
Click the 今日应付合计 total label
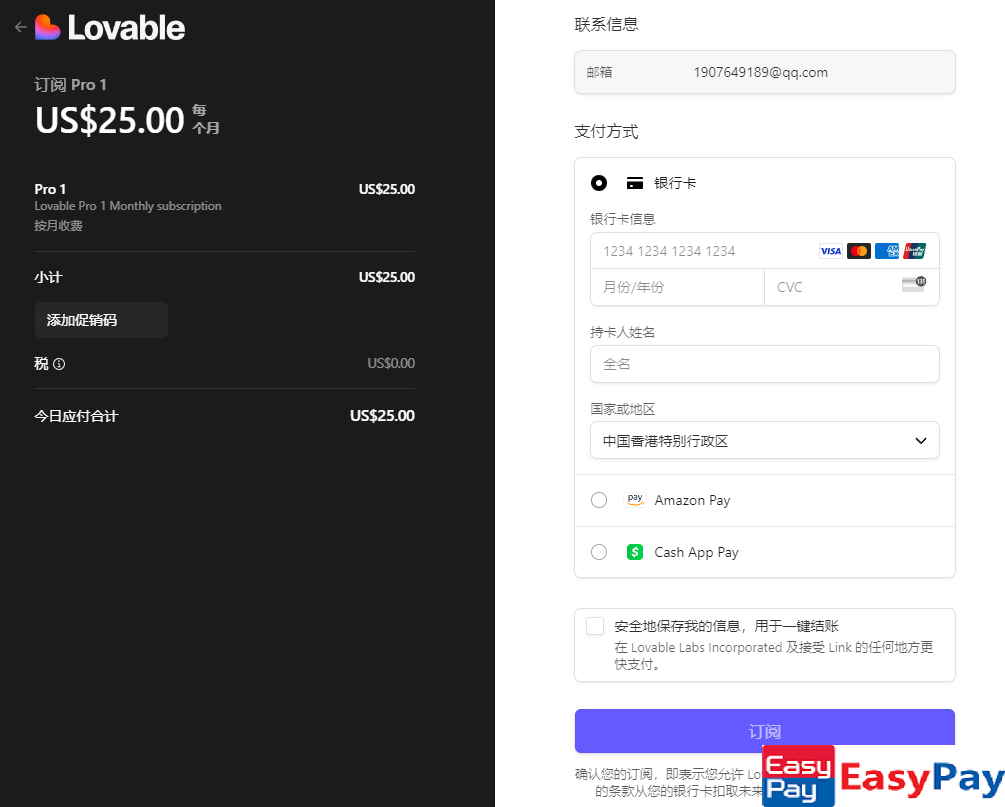pos(76,416)
